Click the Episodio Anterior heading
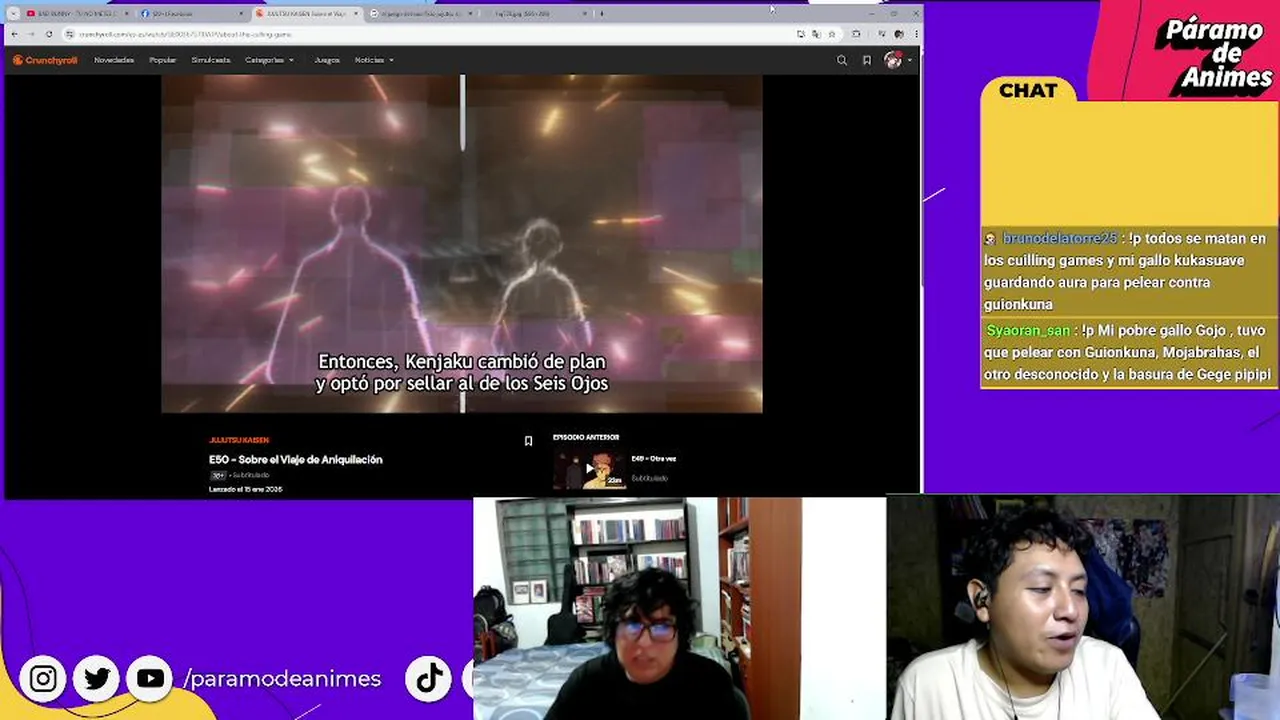Image resolution: width=1280 pixels, height=720 pixels. [x=586, y=437]
